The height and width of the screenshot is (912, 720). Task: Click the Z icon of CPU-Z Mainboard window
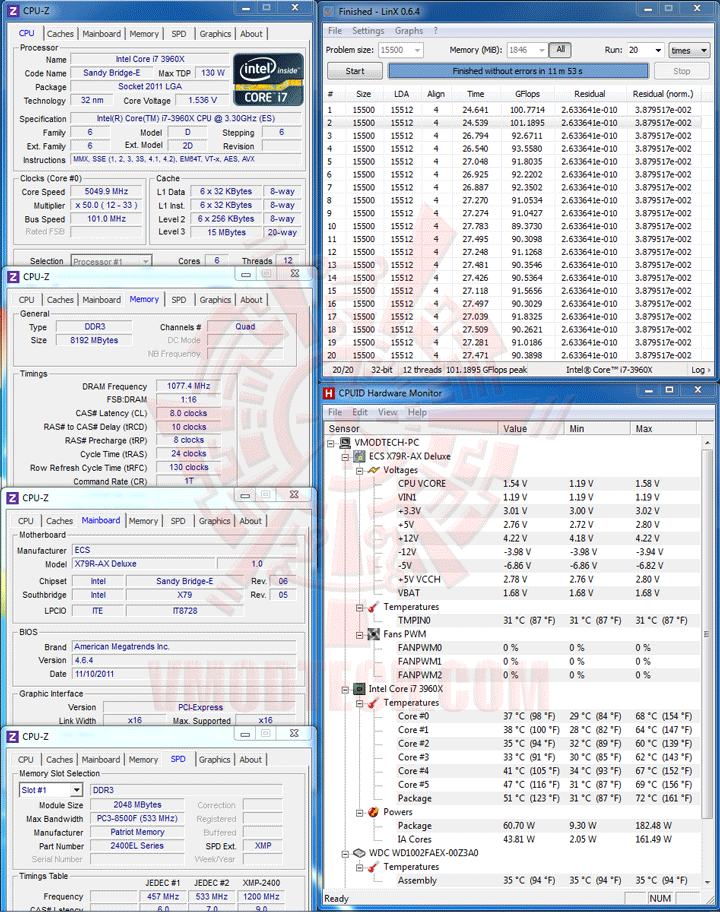point(13,498)
